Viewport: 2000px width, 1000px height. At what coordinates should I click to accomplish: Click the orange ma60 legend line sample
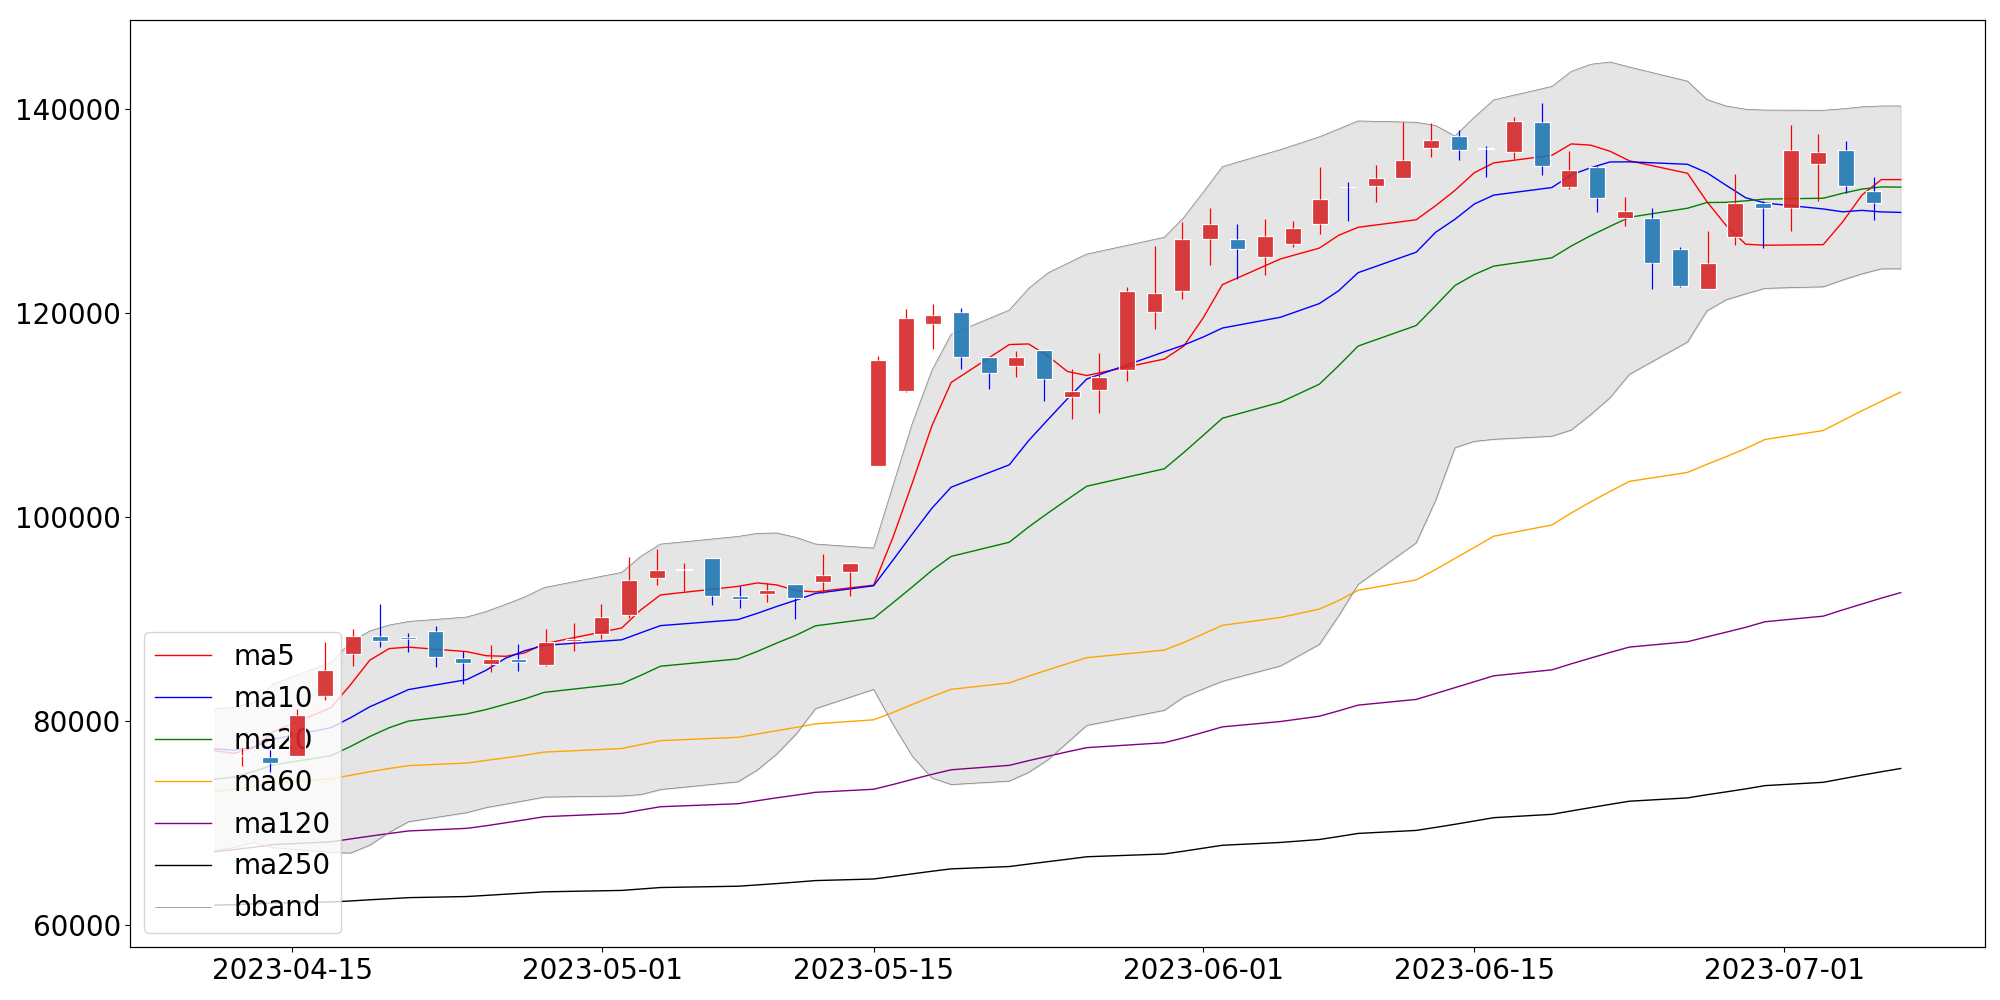click(184, 781)
